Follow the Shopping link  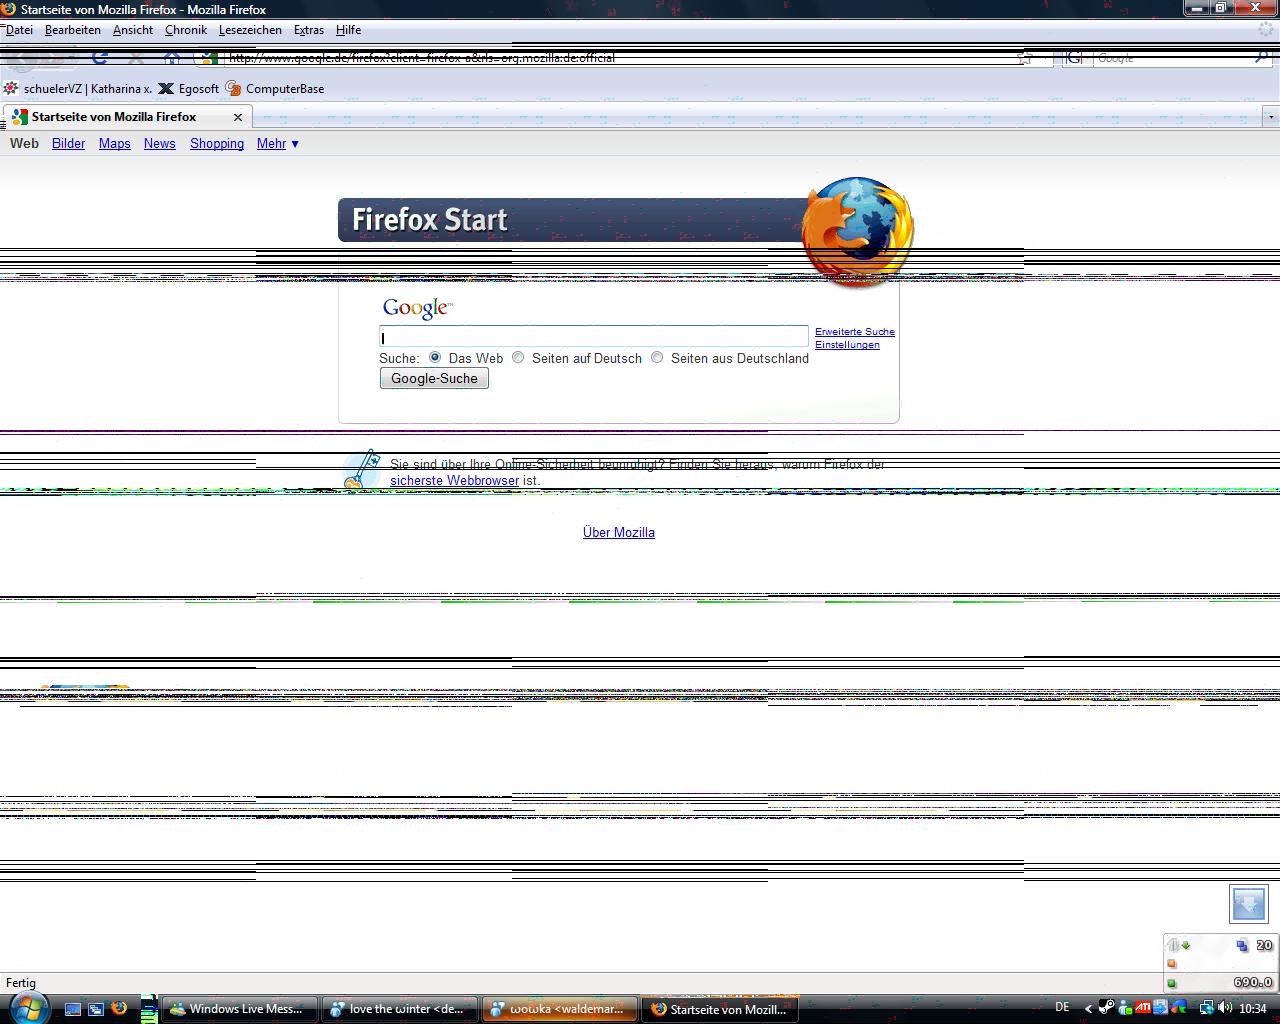tap(217, 144)
